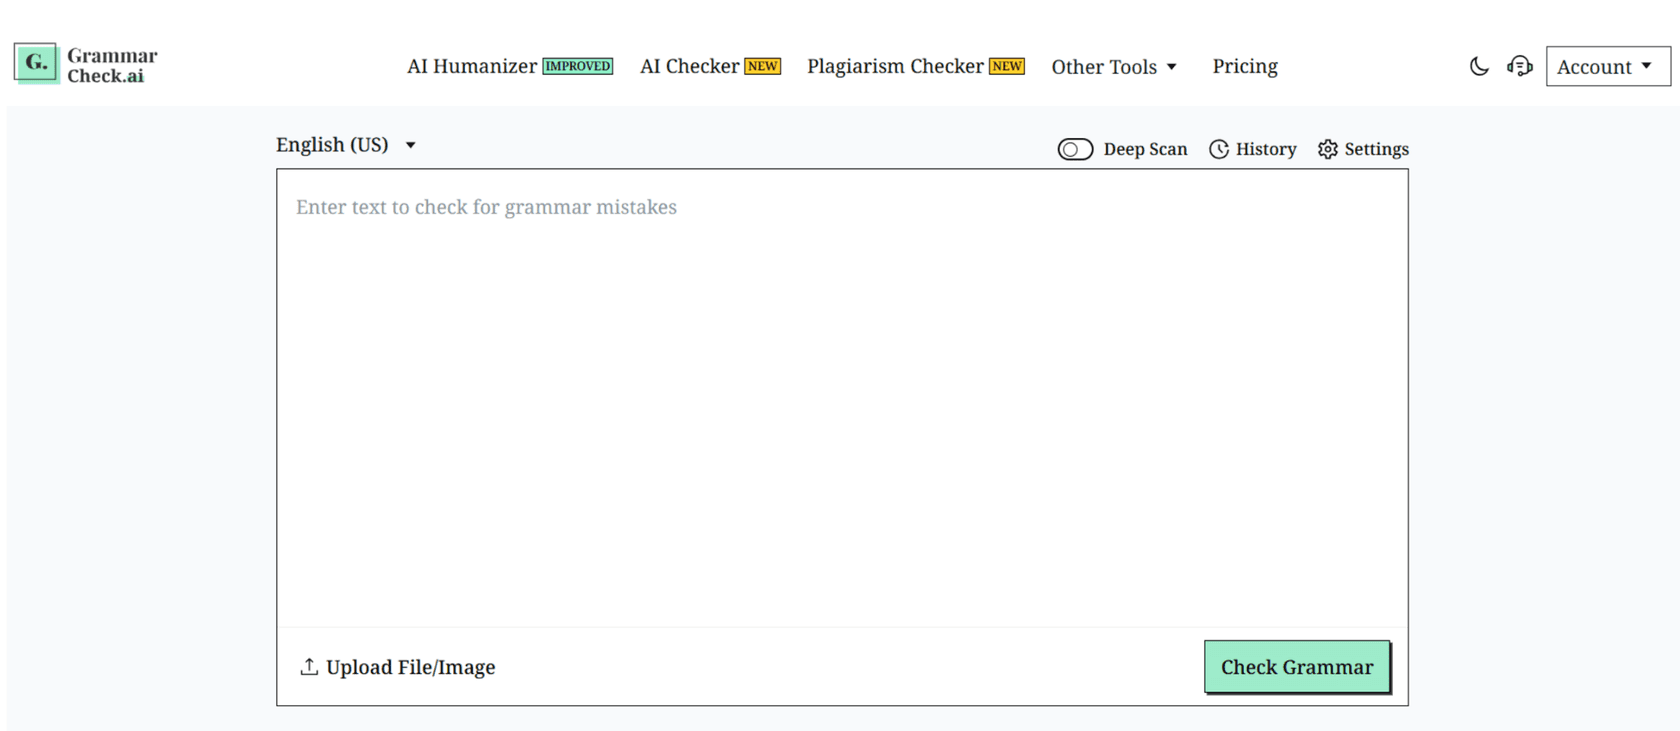
Task: Open History label link
Action: click(x=1266, y=149)
